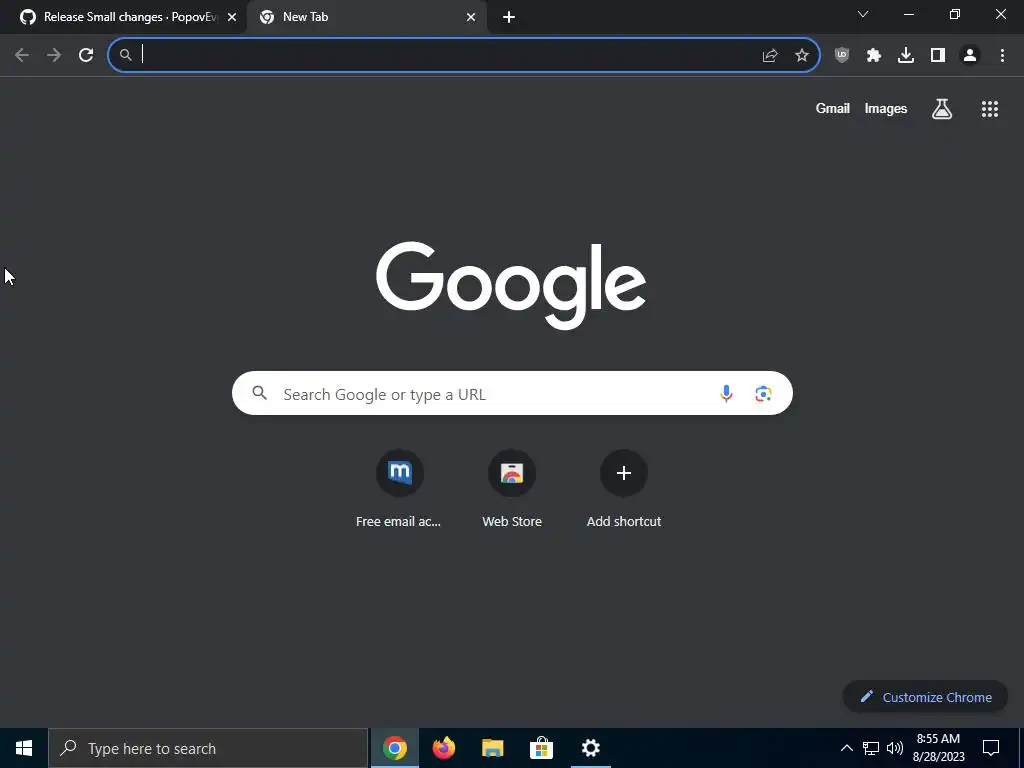Open the Windows Start menu
The image size is (1024, 768).
point(24,748)
